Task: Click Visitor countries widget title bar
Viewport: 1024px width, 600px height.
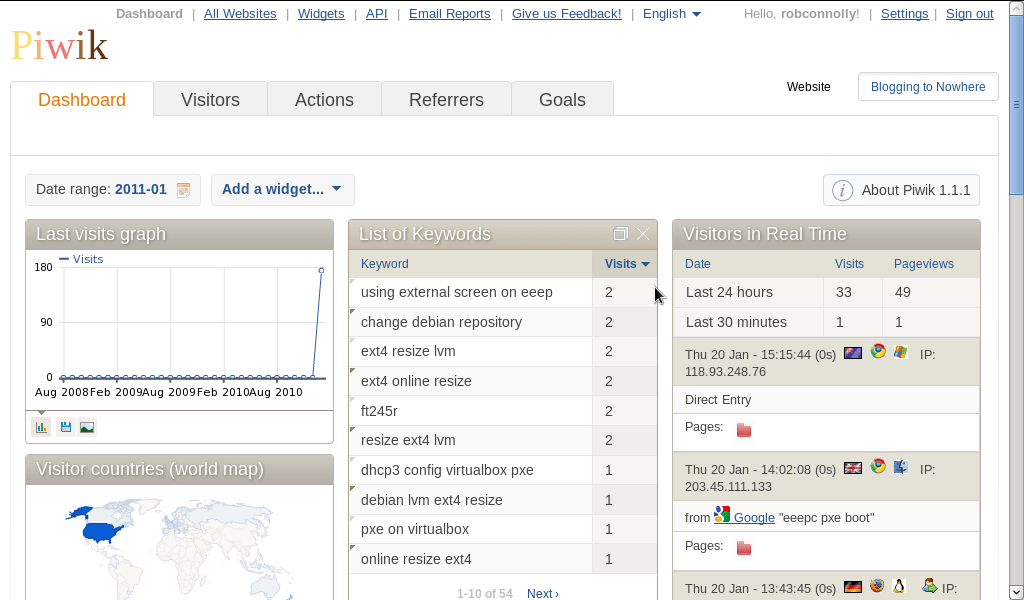Action: [179, 469]
